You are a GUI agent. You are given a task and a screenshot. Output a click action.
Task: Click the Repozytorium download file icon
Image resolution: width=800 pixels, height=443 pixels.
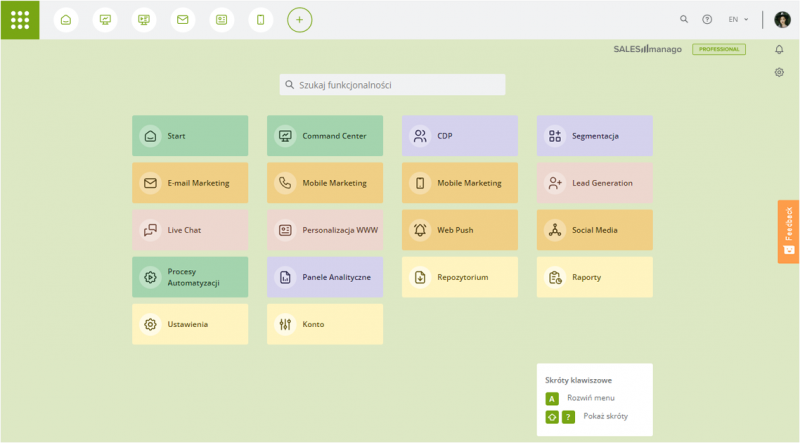point(420,277)
